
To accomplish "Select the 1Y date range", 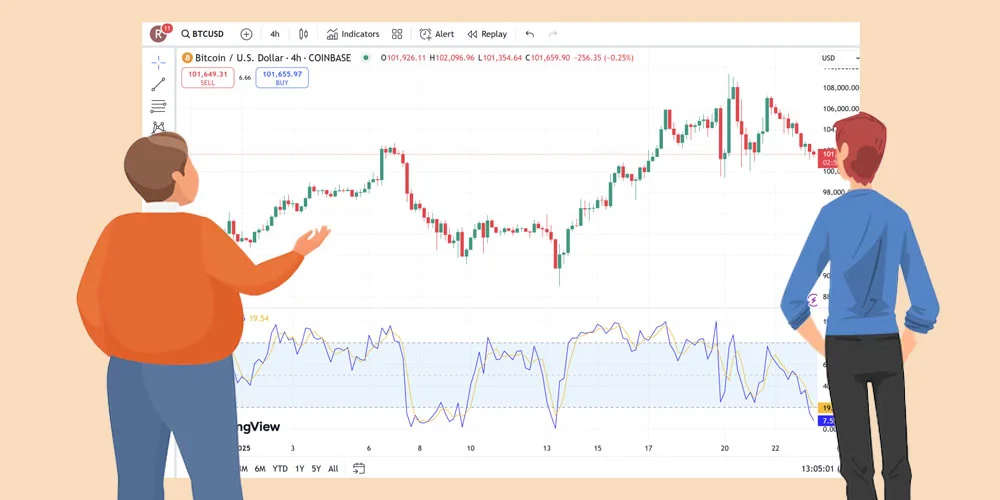I will [300, 469].
